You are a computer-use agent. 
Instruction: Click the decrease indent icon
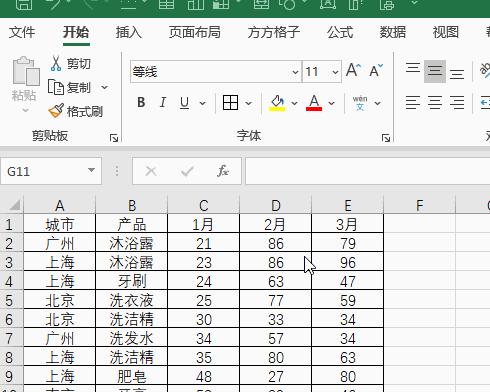coord(485,102)
